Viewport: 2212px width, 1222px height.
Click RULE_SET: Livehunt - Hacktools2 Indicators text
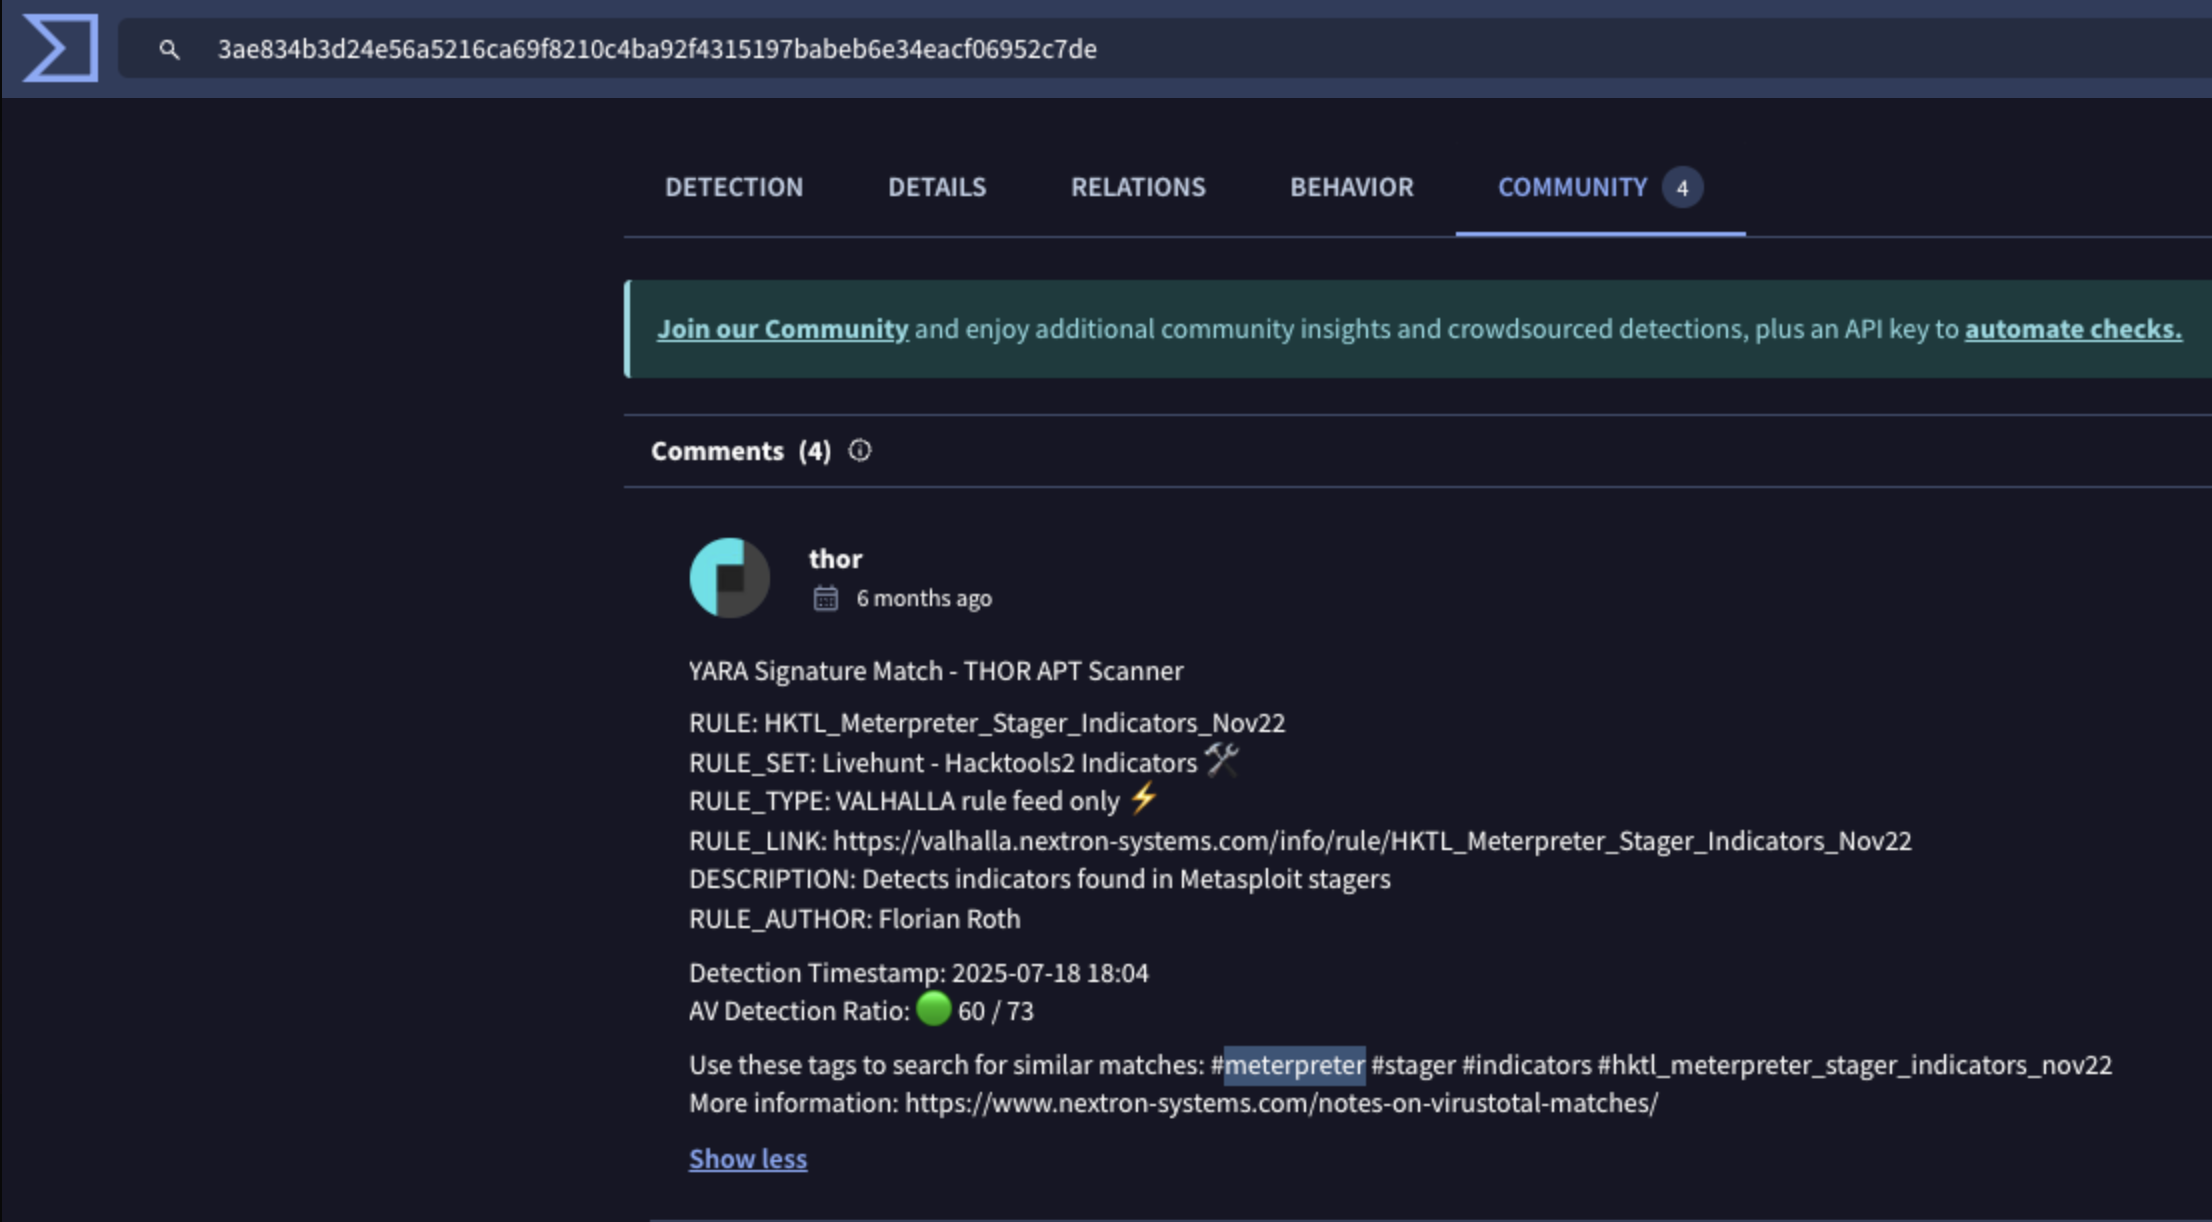(943, 763)
